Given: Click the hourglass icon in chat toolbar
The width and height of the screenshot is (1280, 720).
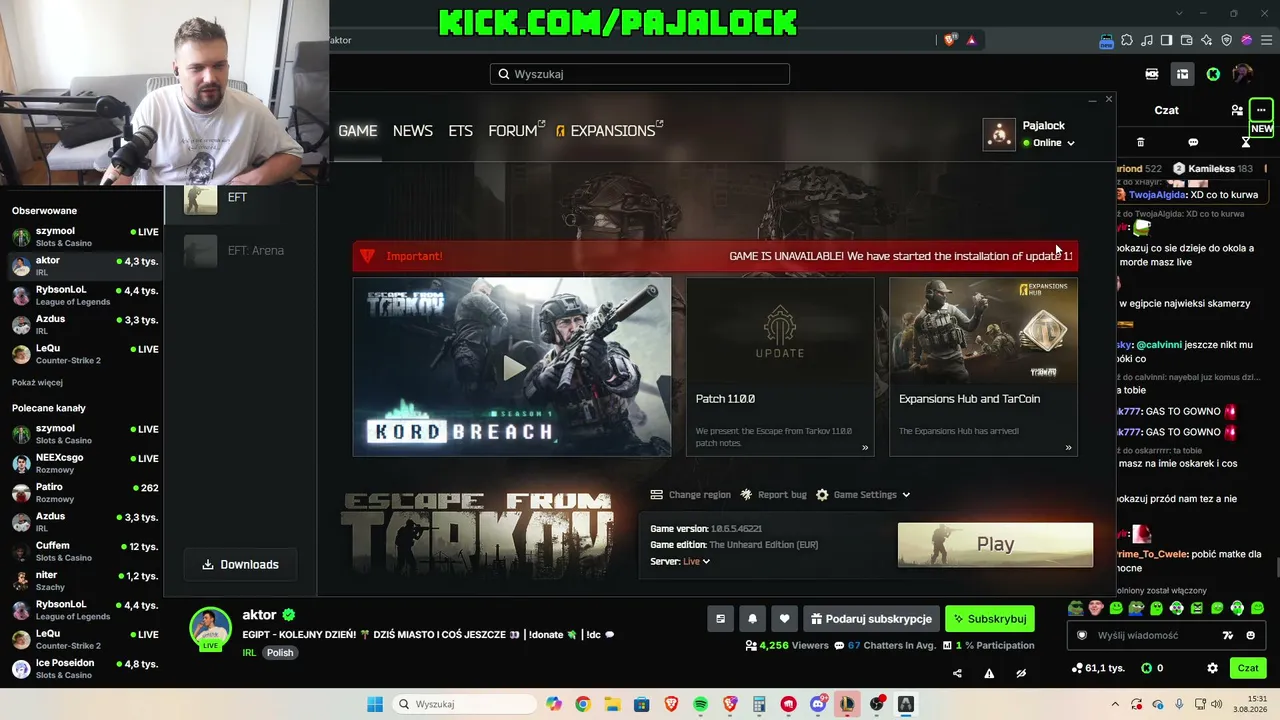Looking at the screenshot, I should point(1246,142).
